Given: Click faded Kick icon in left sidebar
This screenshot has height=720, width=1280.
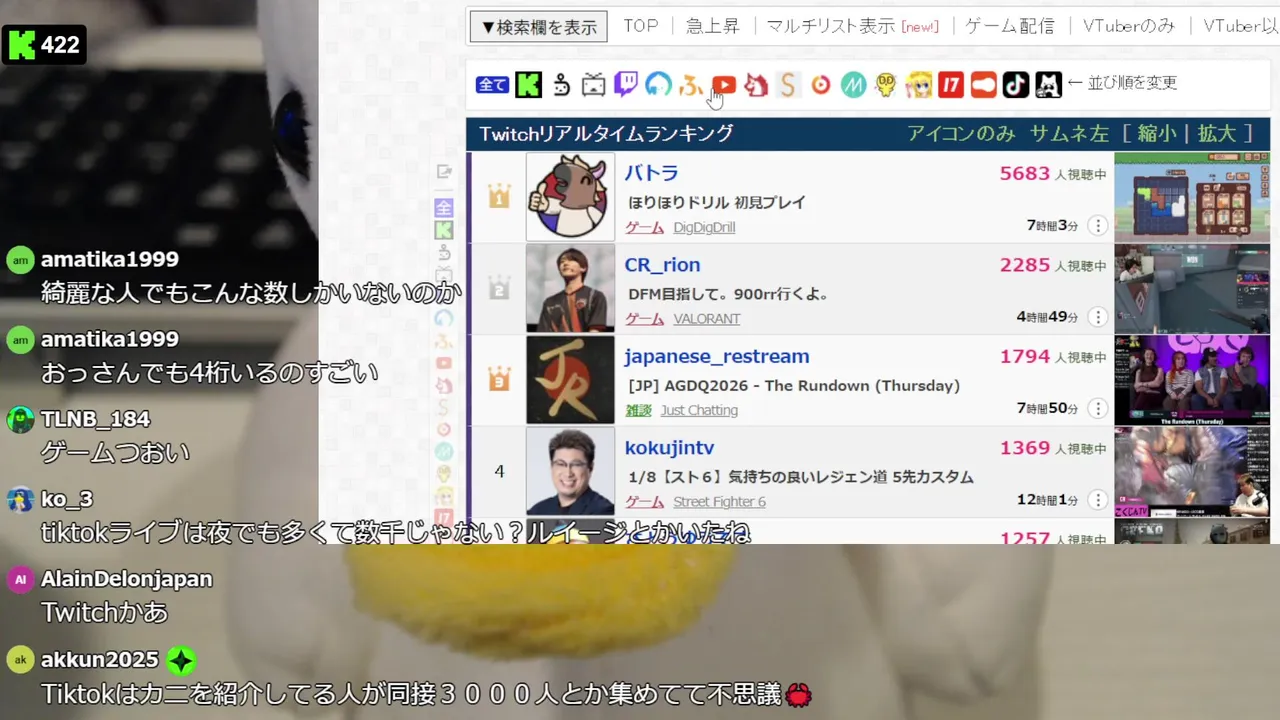Looking at the screenshot, I should pyautogui.click(x=444, y=230).
